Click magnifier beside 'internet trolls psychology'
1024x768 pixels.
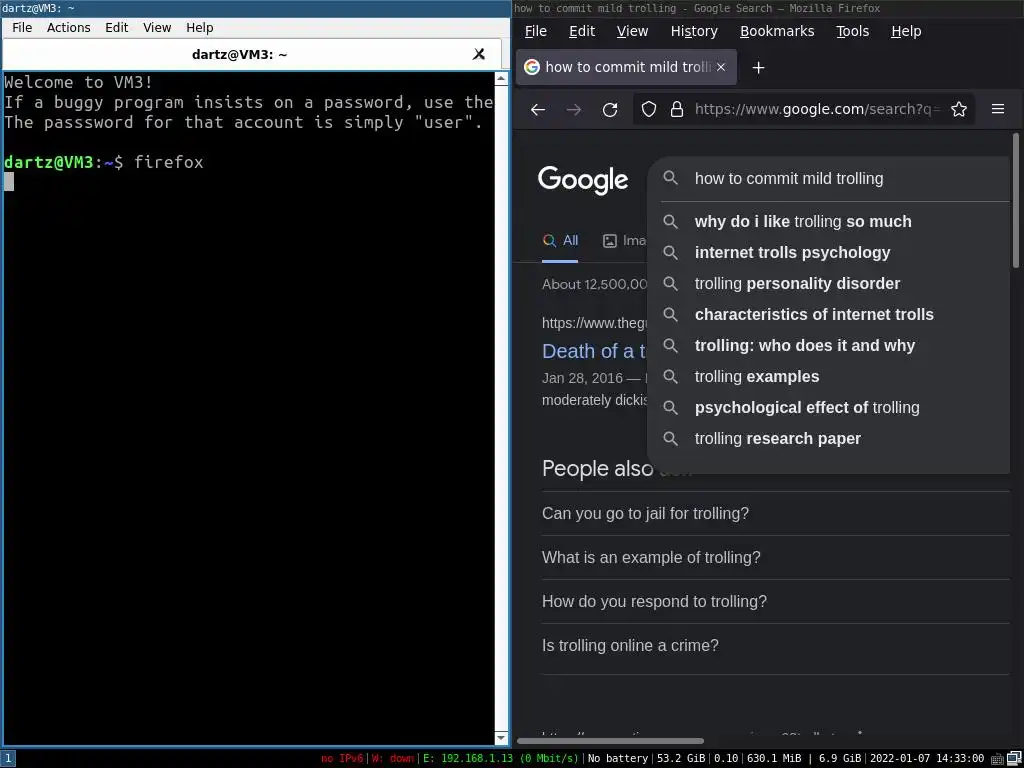[671, 252]
